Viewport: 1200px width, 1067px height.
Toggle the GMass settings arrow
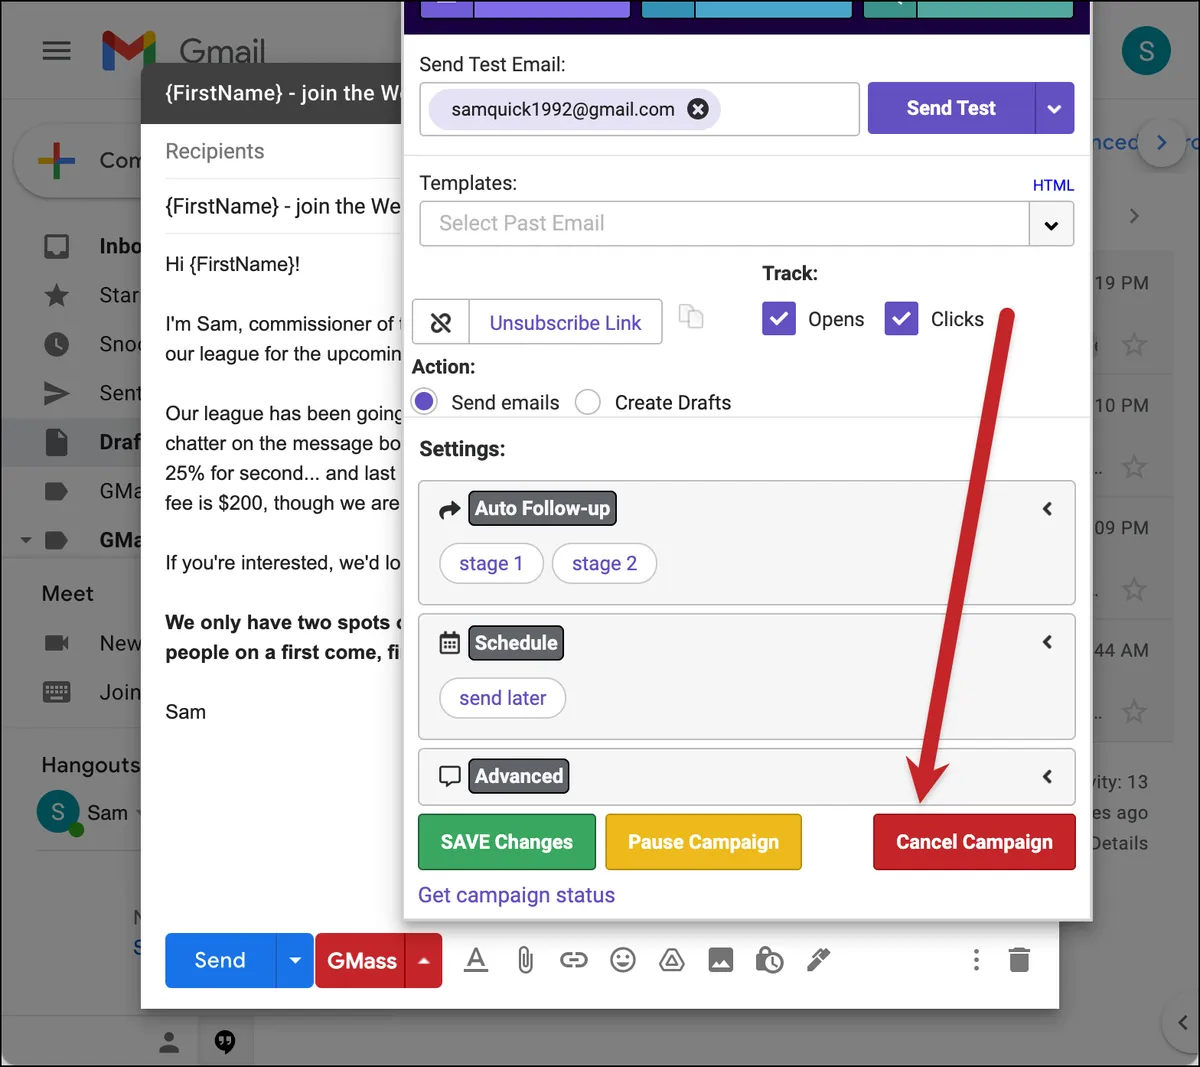[x=424, y=960]
